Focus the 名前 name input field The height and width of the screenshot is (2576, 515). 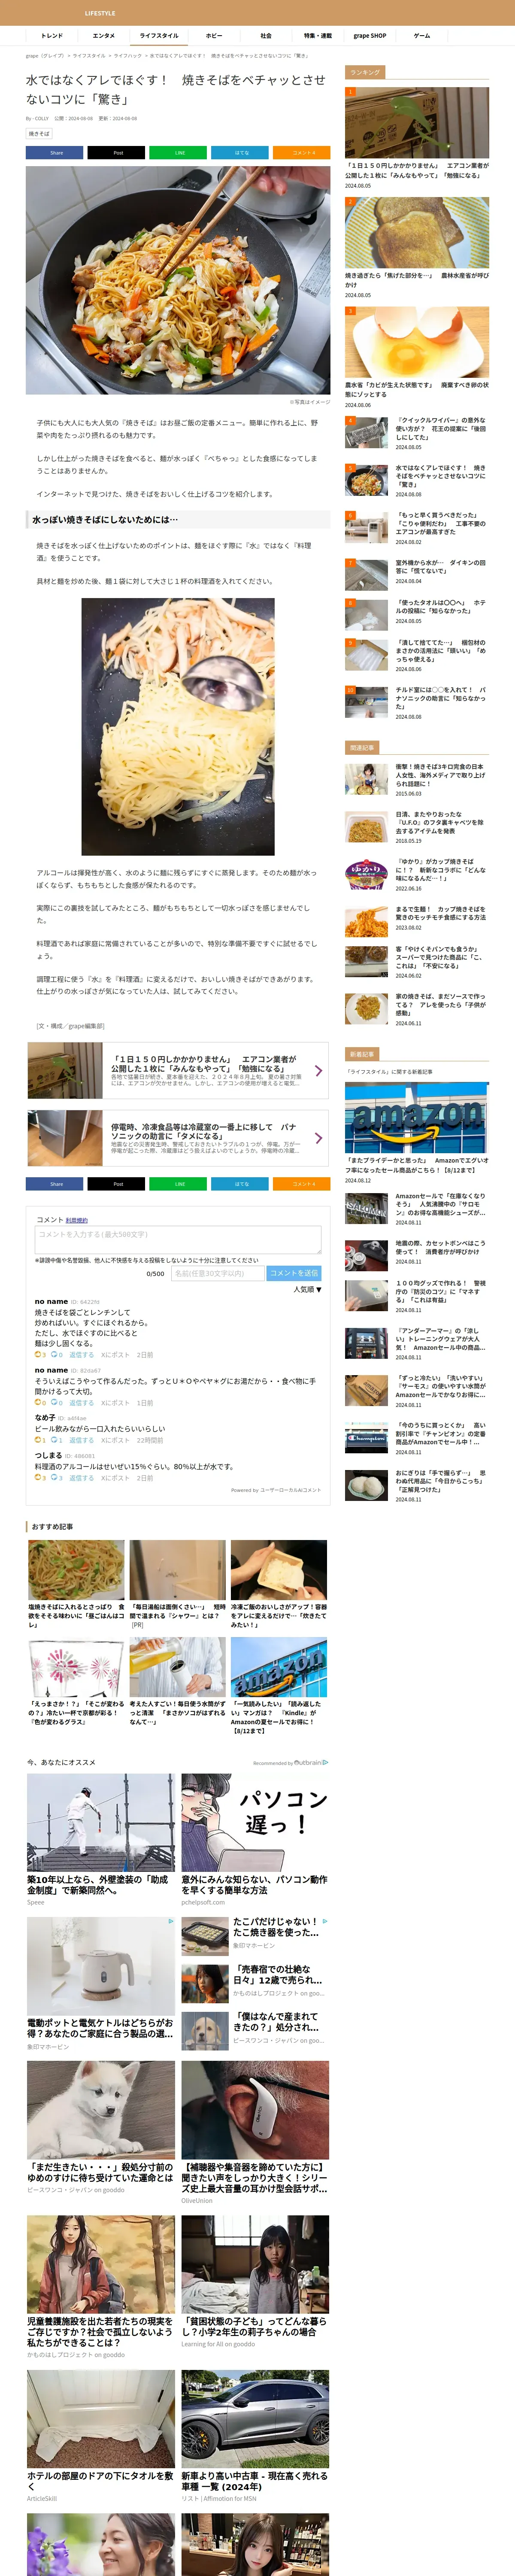tap(217, 1273)
